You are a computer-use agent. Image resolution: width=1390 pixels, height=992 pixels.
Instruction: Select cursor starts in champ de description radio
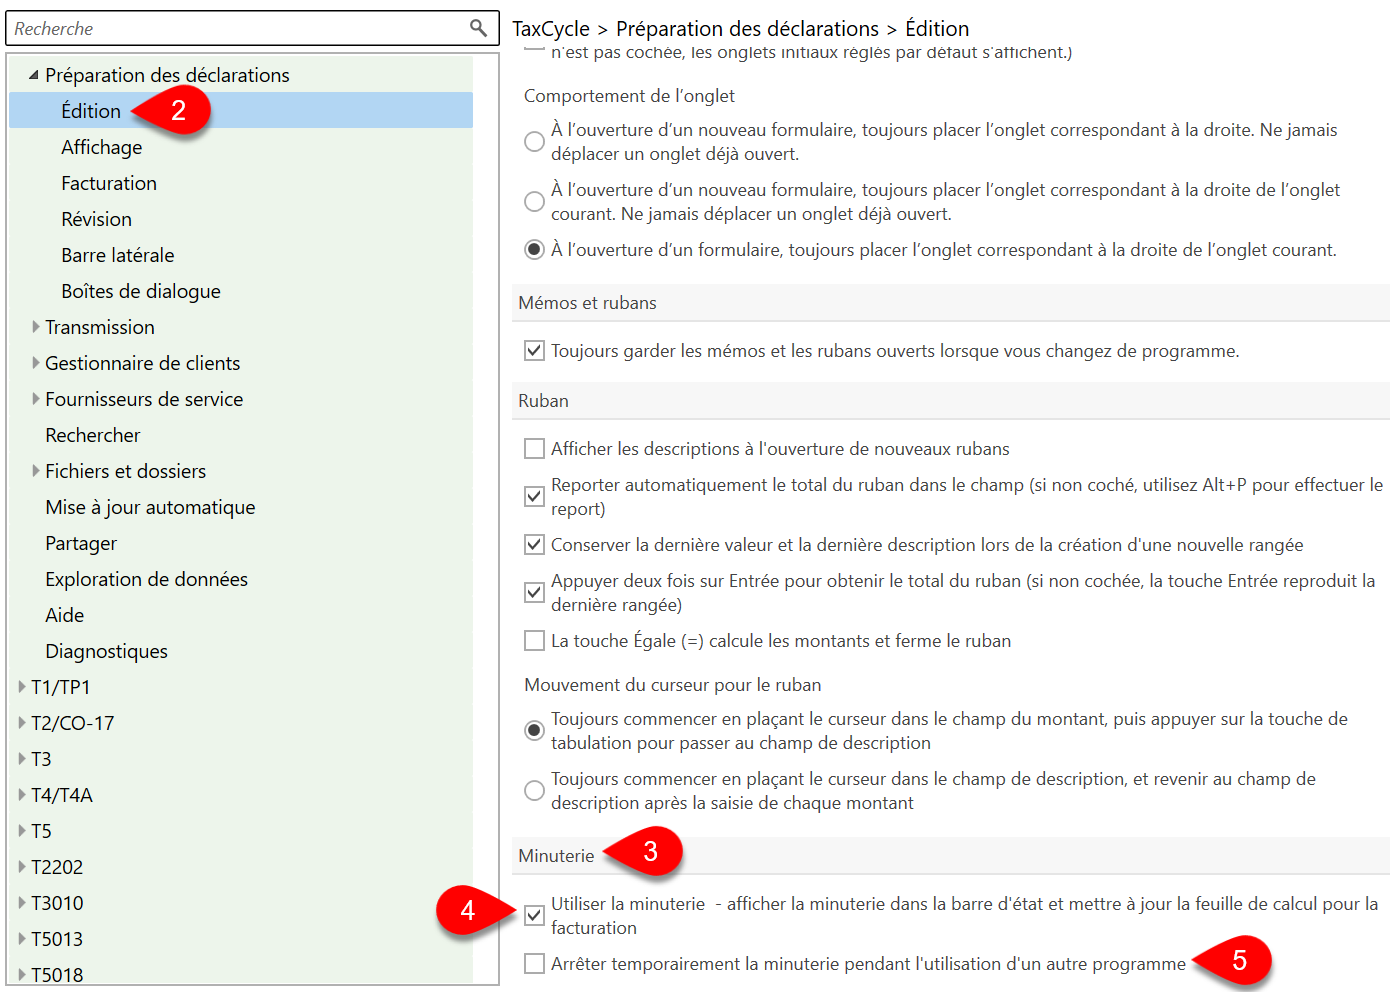click(535, 791)
